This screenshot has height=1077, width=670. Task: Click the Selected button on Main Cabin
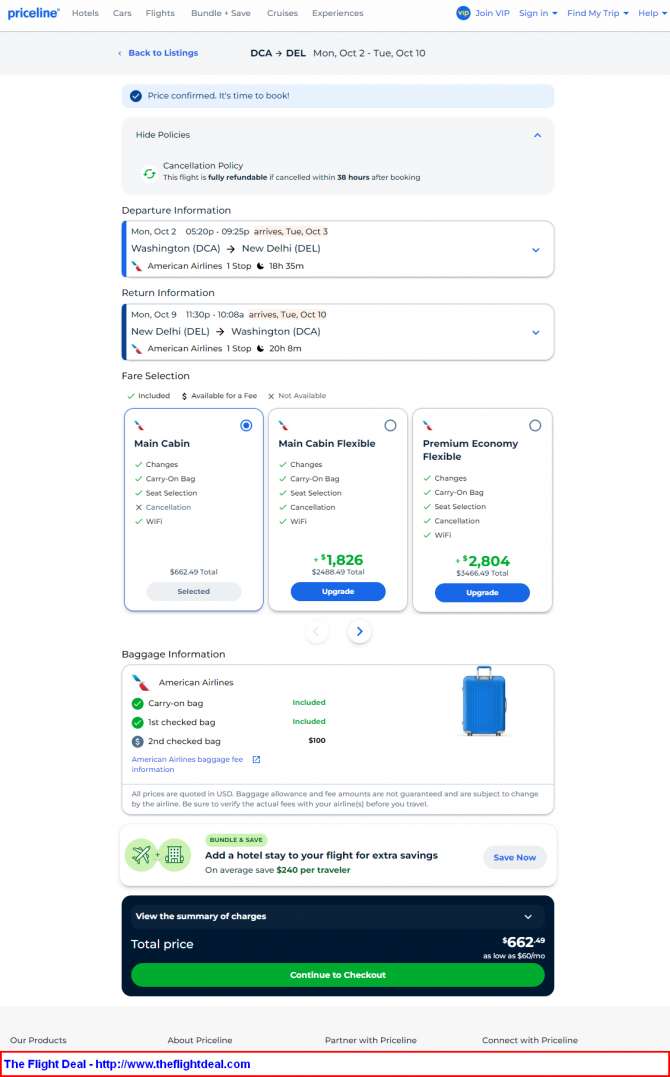(194, 591)
